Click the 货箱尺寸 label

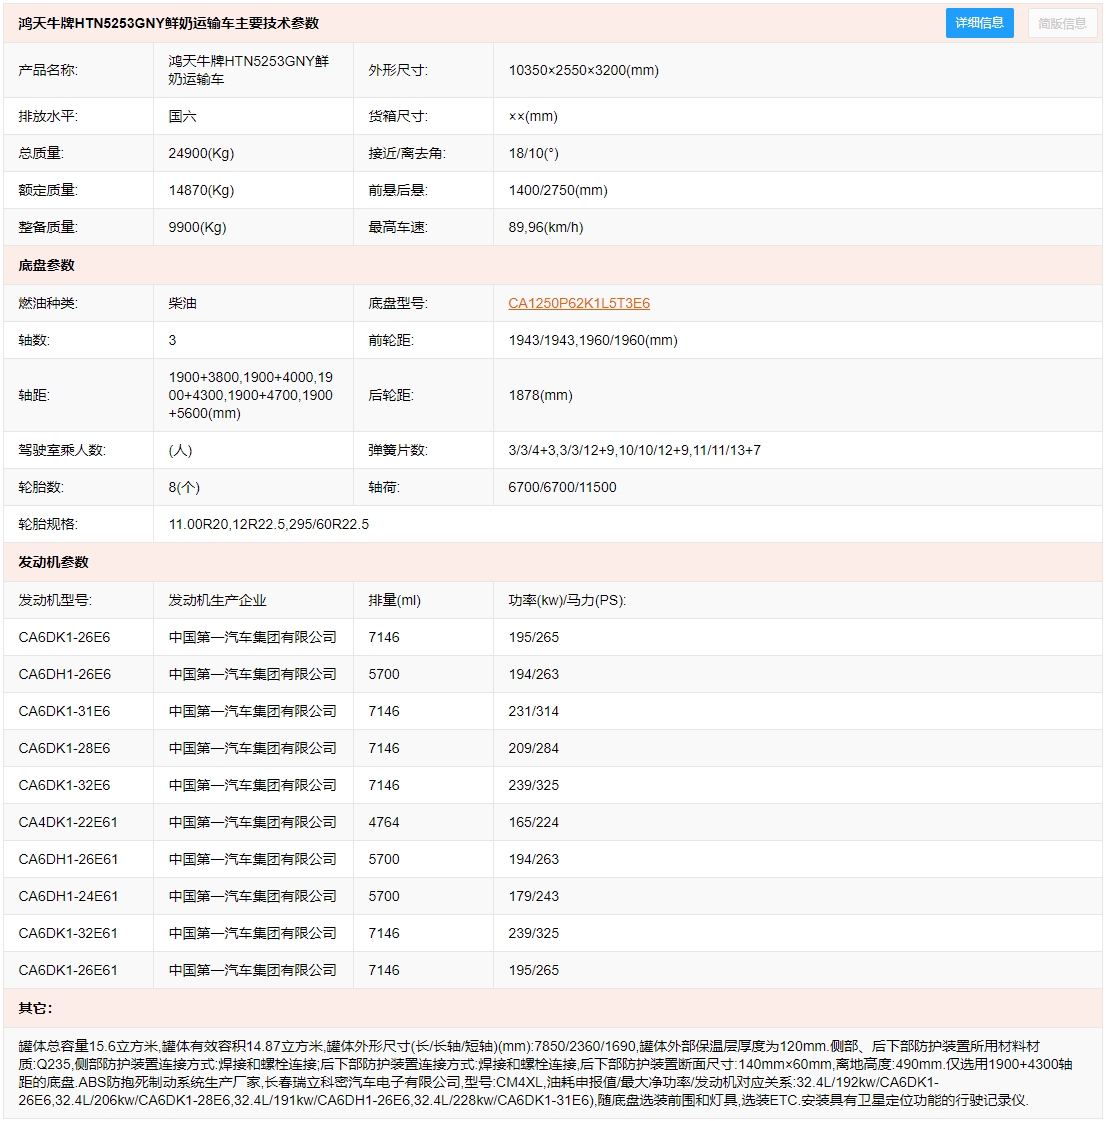click(398, 116)
